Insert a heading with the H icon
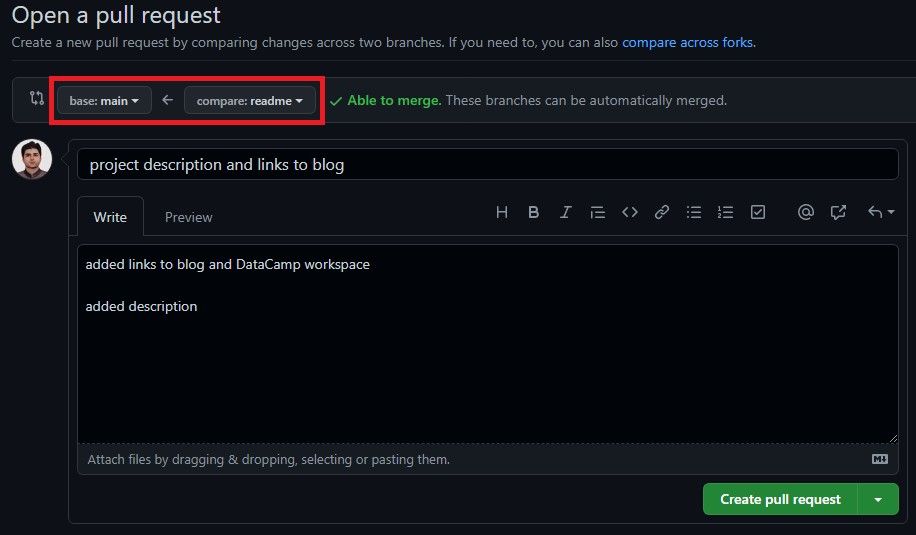The width and height of the screenshot is (916, 535). (x=501, y=212)
